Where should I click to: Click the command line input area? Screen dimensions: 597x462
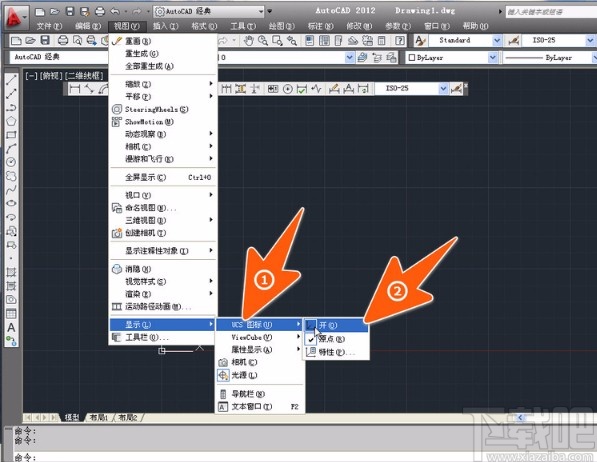[305, 457]
